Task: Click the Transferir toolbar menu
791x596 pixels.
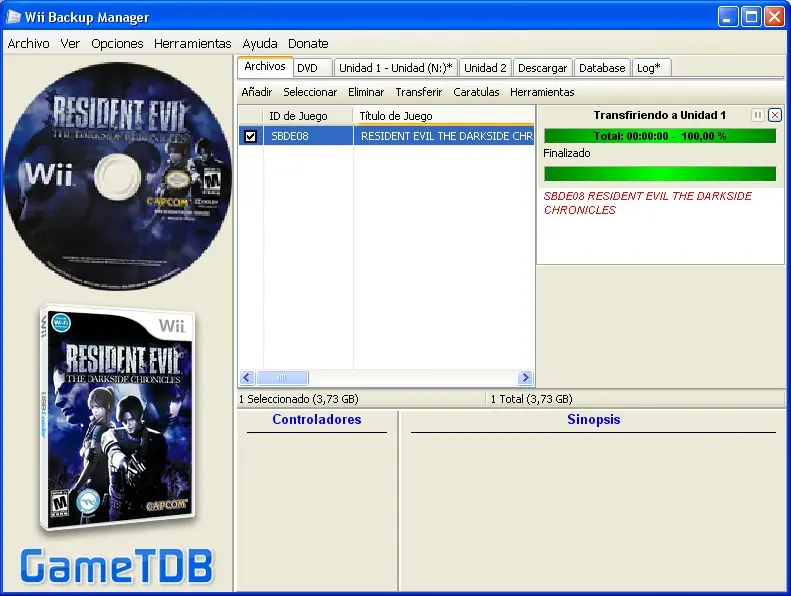Action: (419, 92)
